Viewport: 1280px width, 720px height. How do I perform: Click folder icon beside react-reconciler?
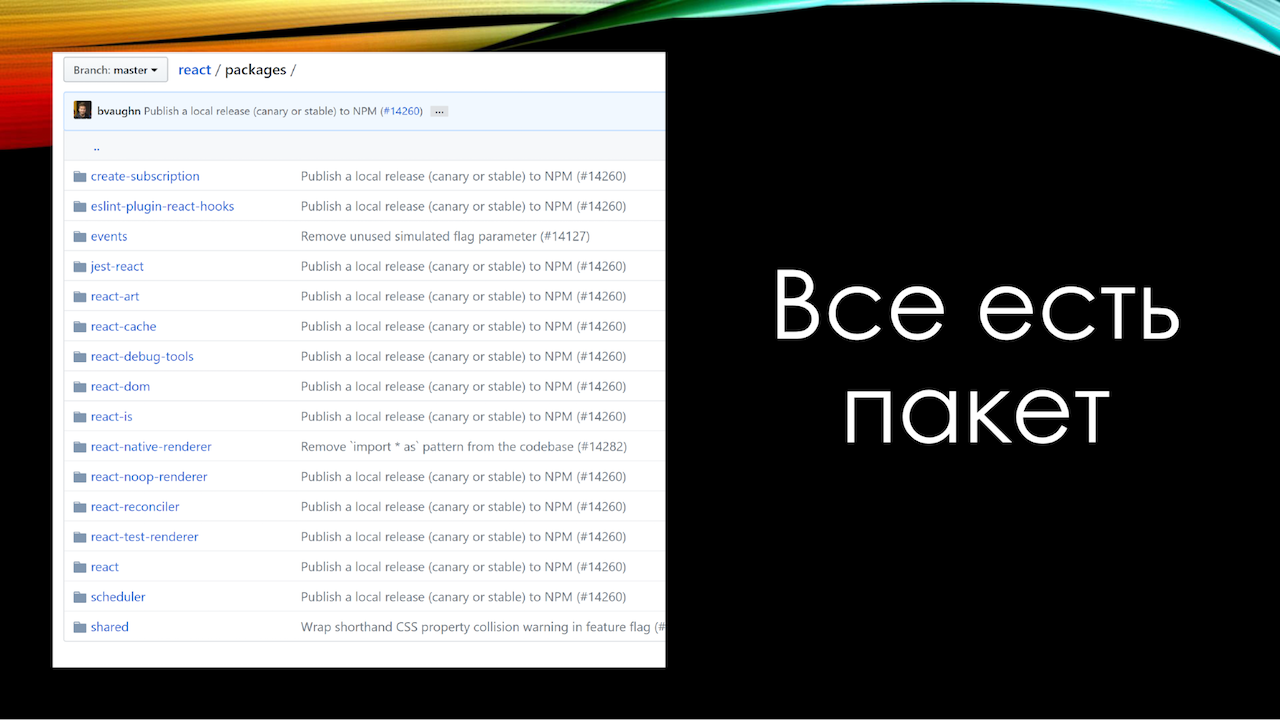click(80, 507)
